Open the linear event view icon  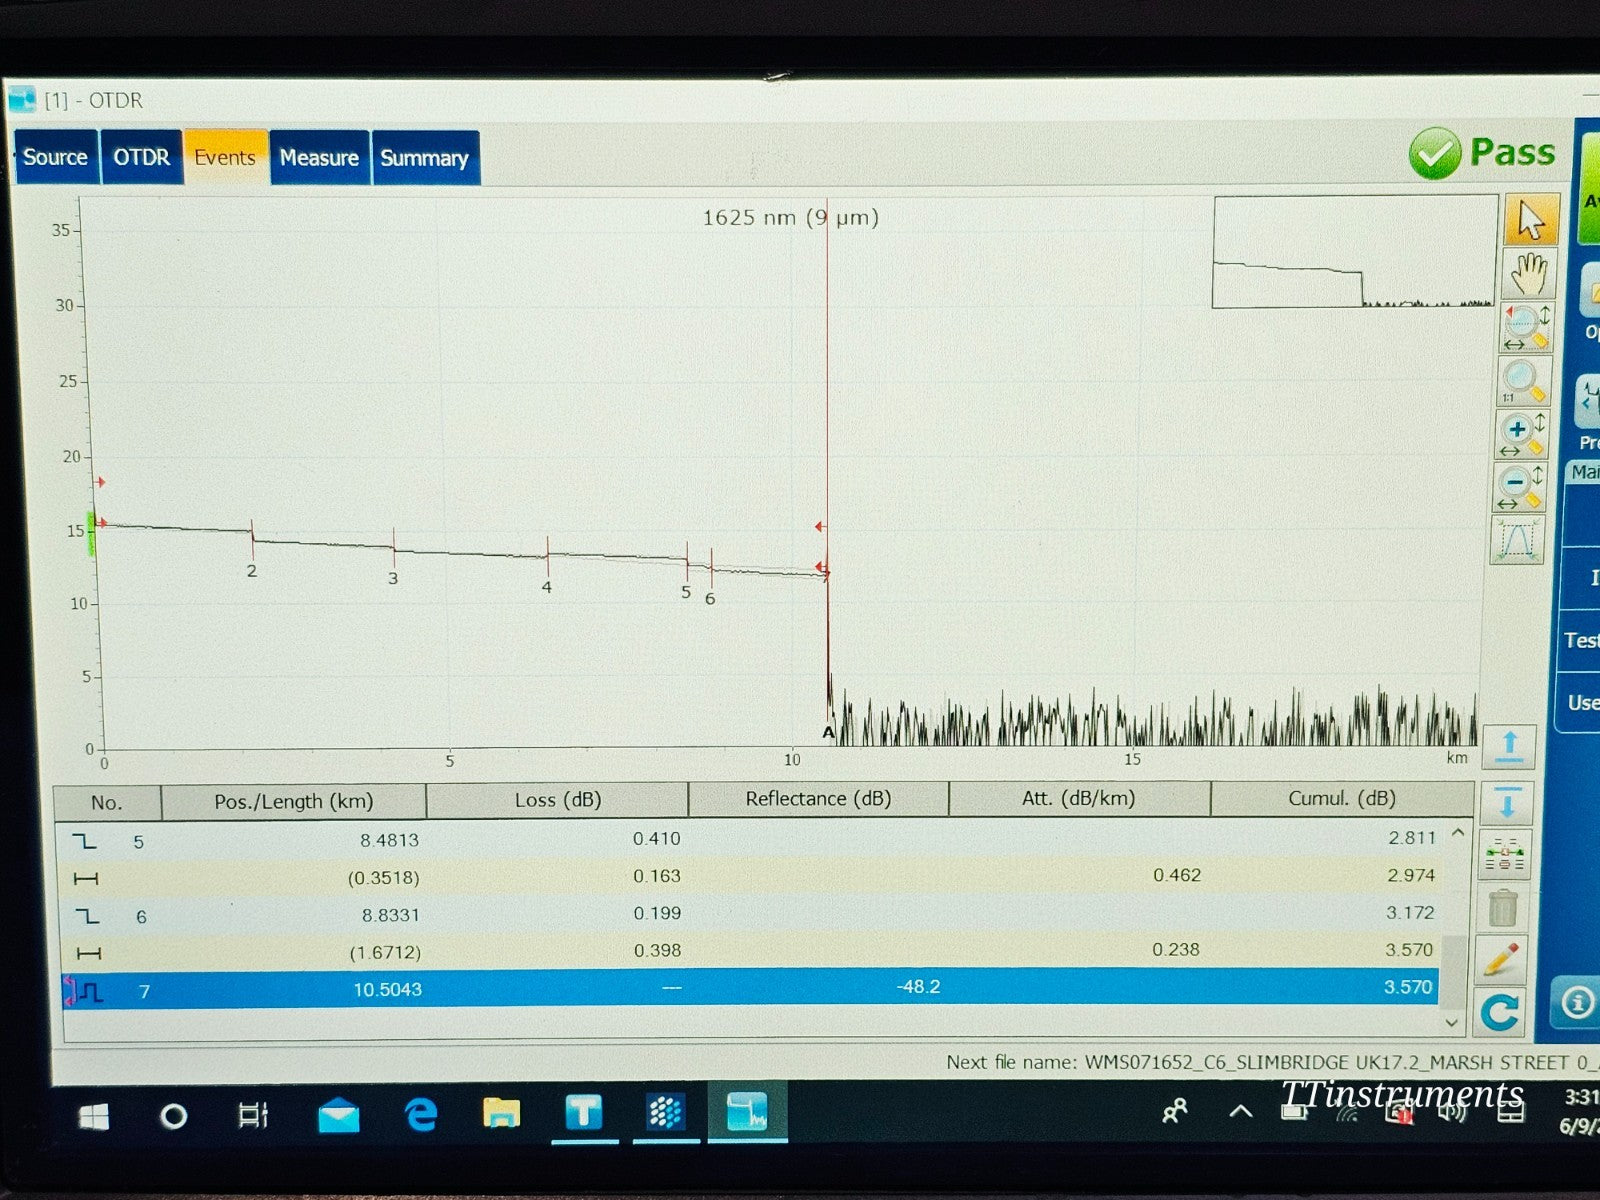pyautogui.click(x=1504, y=853)
